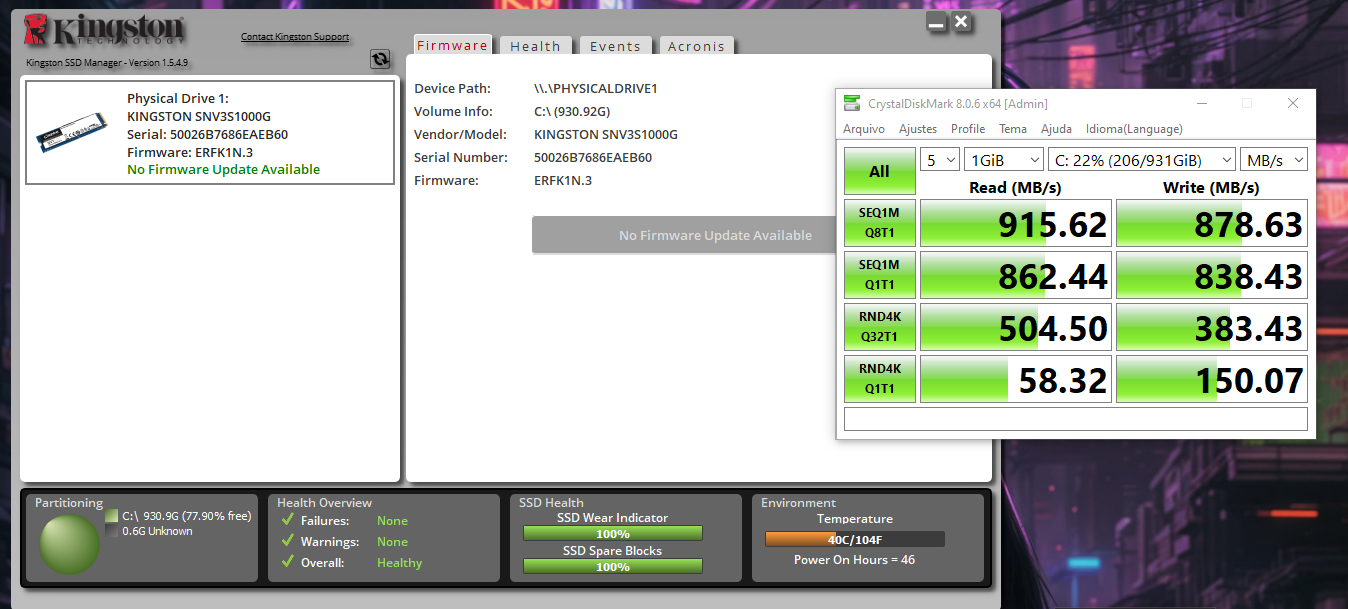Open the MB/s unit dropdown
1348x609 pixels.
tap(1274, 160)
